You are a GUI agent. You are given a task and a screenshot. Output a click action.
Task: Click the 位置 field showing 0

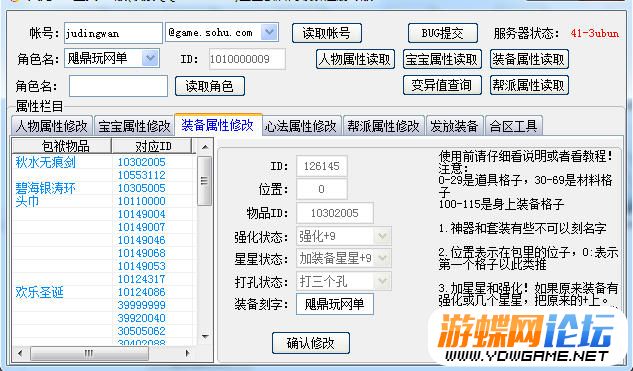point(322,189)
